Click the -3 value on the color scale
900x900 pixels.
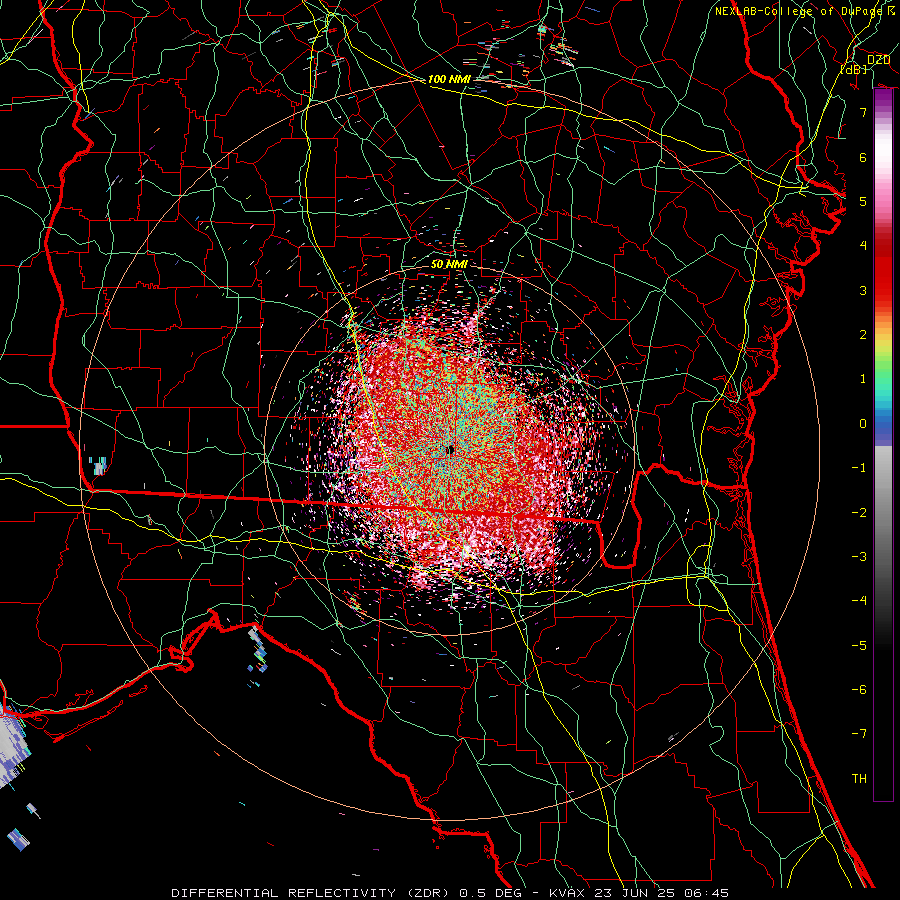[859, 557]
